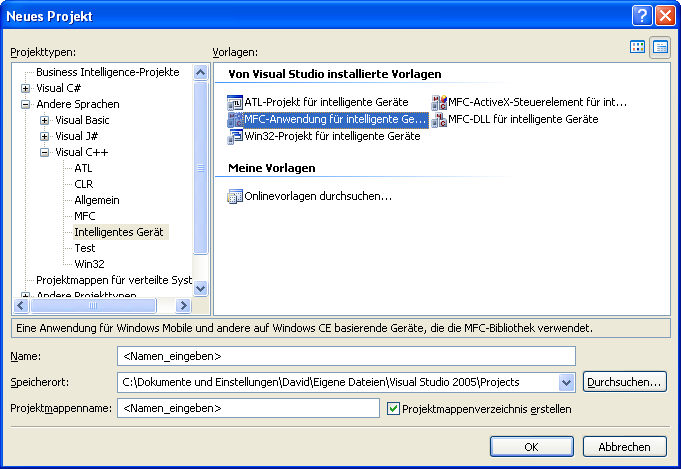Screen dimensions: 681x469
Task: Click the Onlinevorlagen durchsuchen icon
Action: pyautogui.click(x=235, y=196)
